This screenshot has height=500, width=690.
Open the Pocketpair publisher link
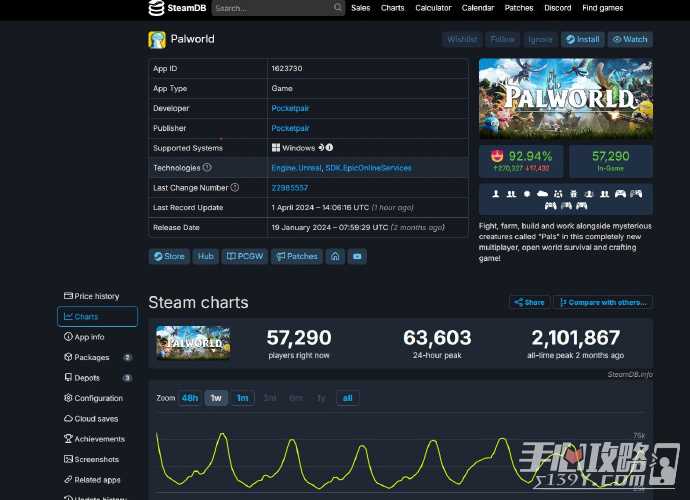(x=290, y=128)
